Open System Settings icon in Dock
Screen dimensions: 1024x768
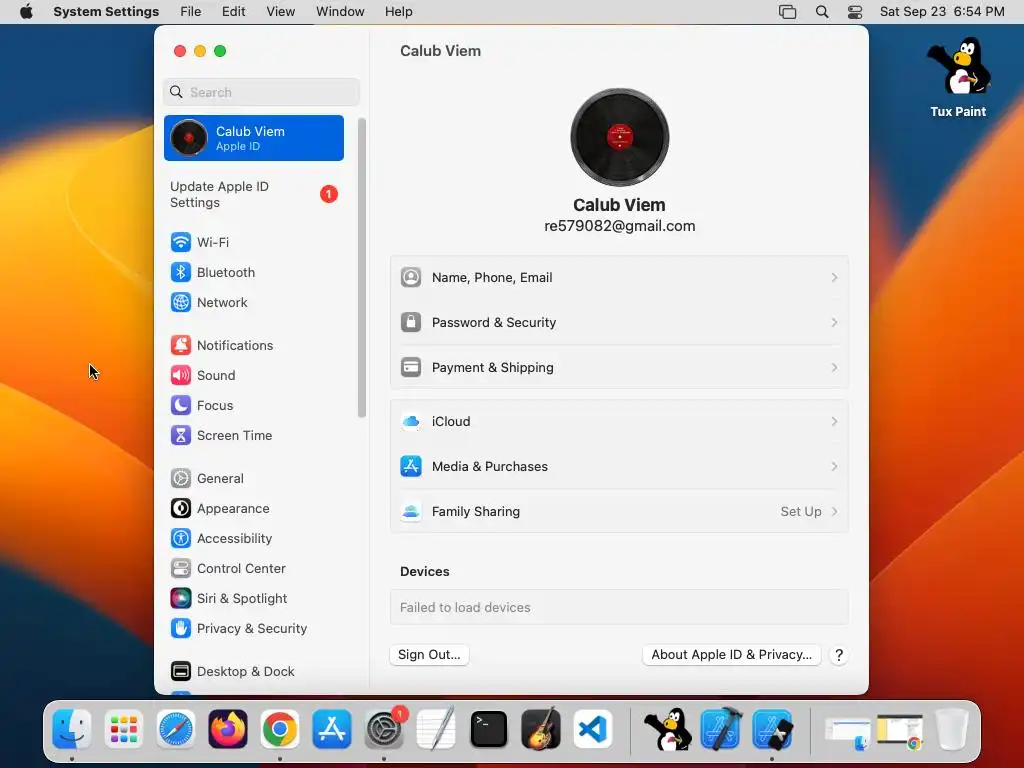point(384,729)
